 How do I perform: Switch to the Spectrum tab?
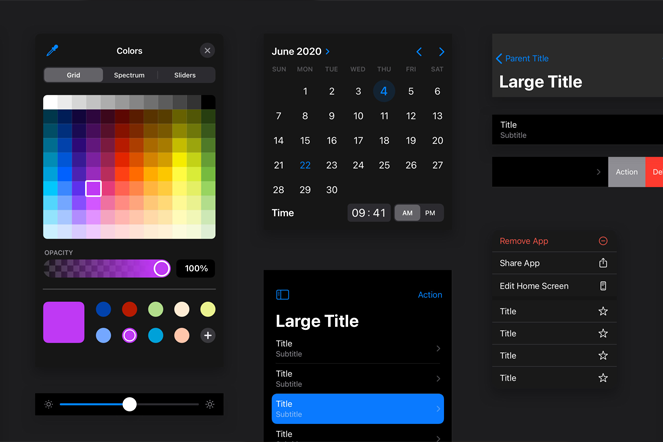pos(129,75)
